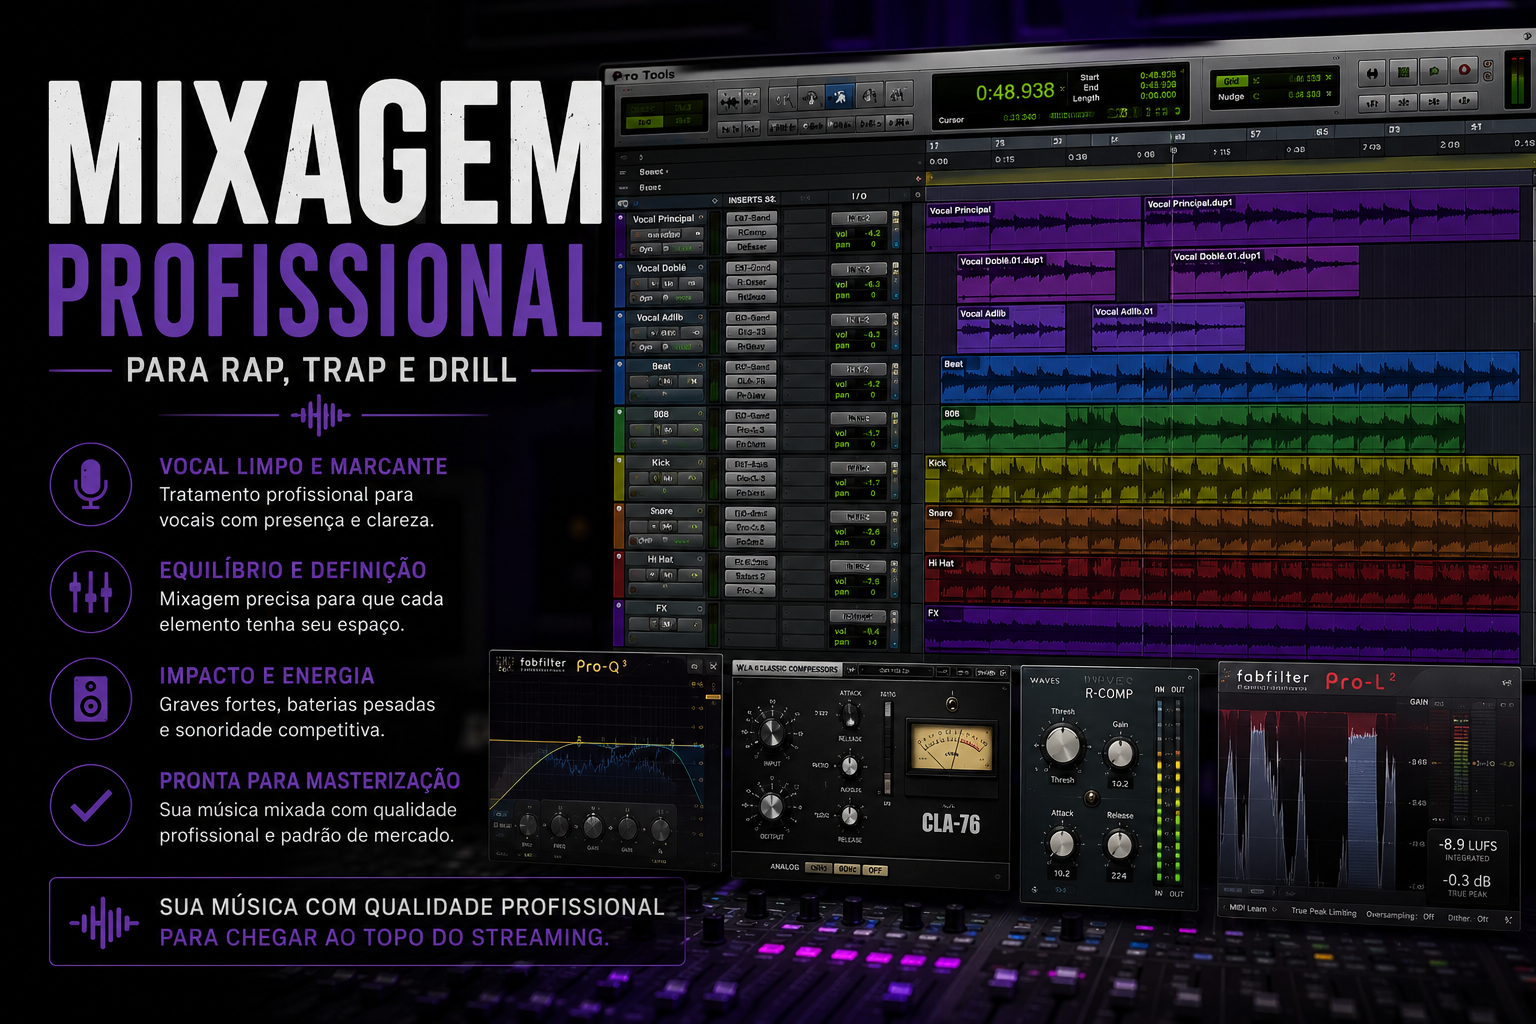Screen dimensions: 1536x1024
Task: Toggle the Vocal Principal track enable dot
Action: pos(622,218)
